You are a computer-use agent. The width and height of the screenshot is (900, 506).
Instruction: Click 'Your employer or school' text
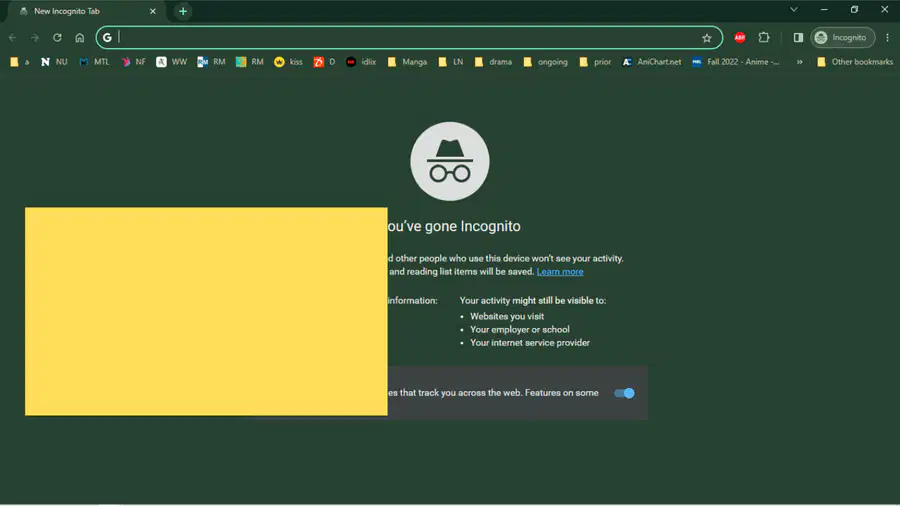[x=519, y=329]
